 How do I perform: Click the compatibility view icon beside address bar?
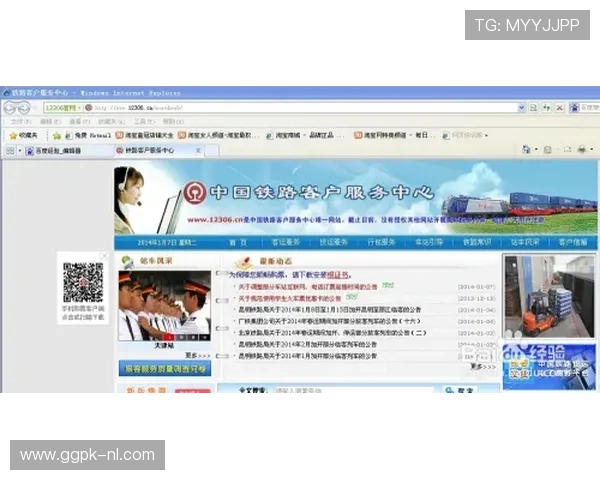pyautogui.click(x=533, y=108)
